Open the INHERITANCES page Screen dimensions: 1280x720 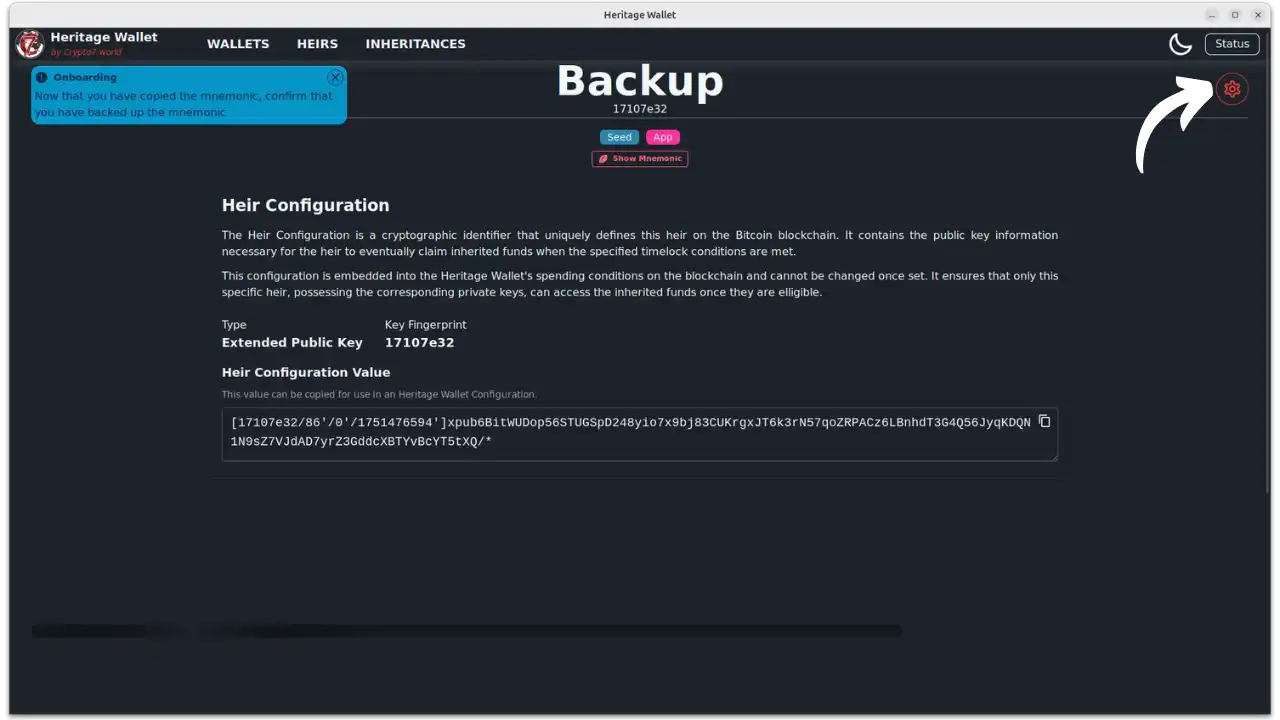coord(415,44)
